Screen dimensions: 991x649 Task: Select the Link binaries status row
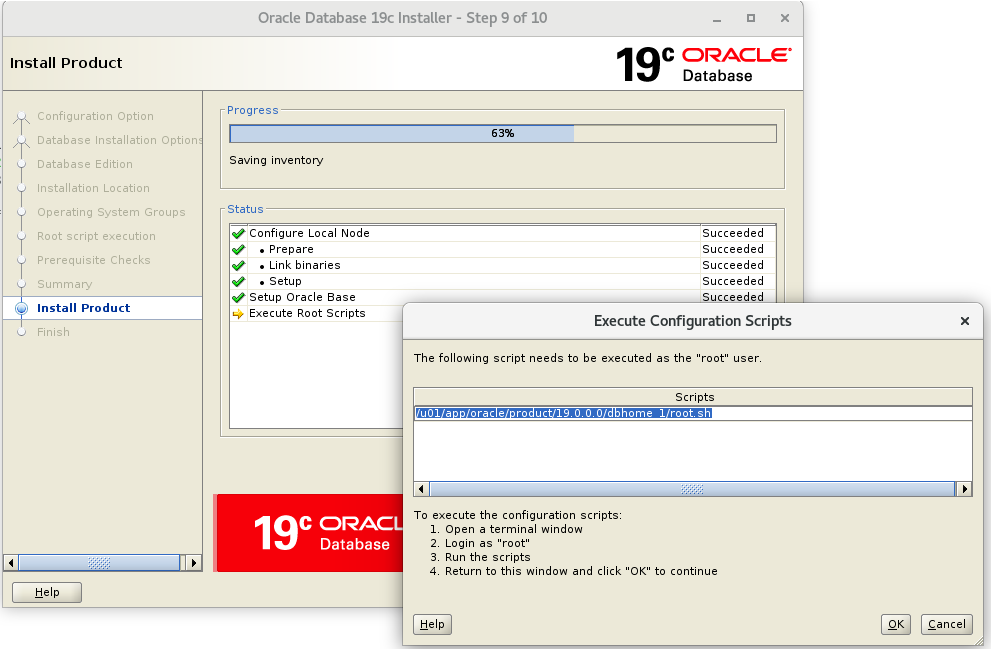point(503,265)
